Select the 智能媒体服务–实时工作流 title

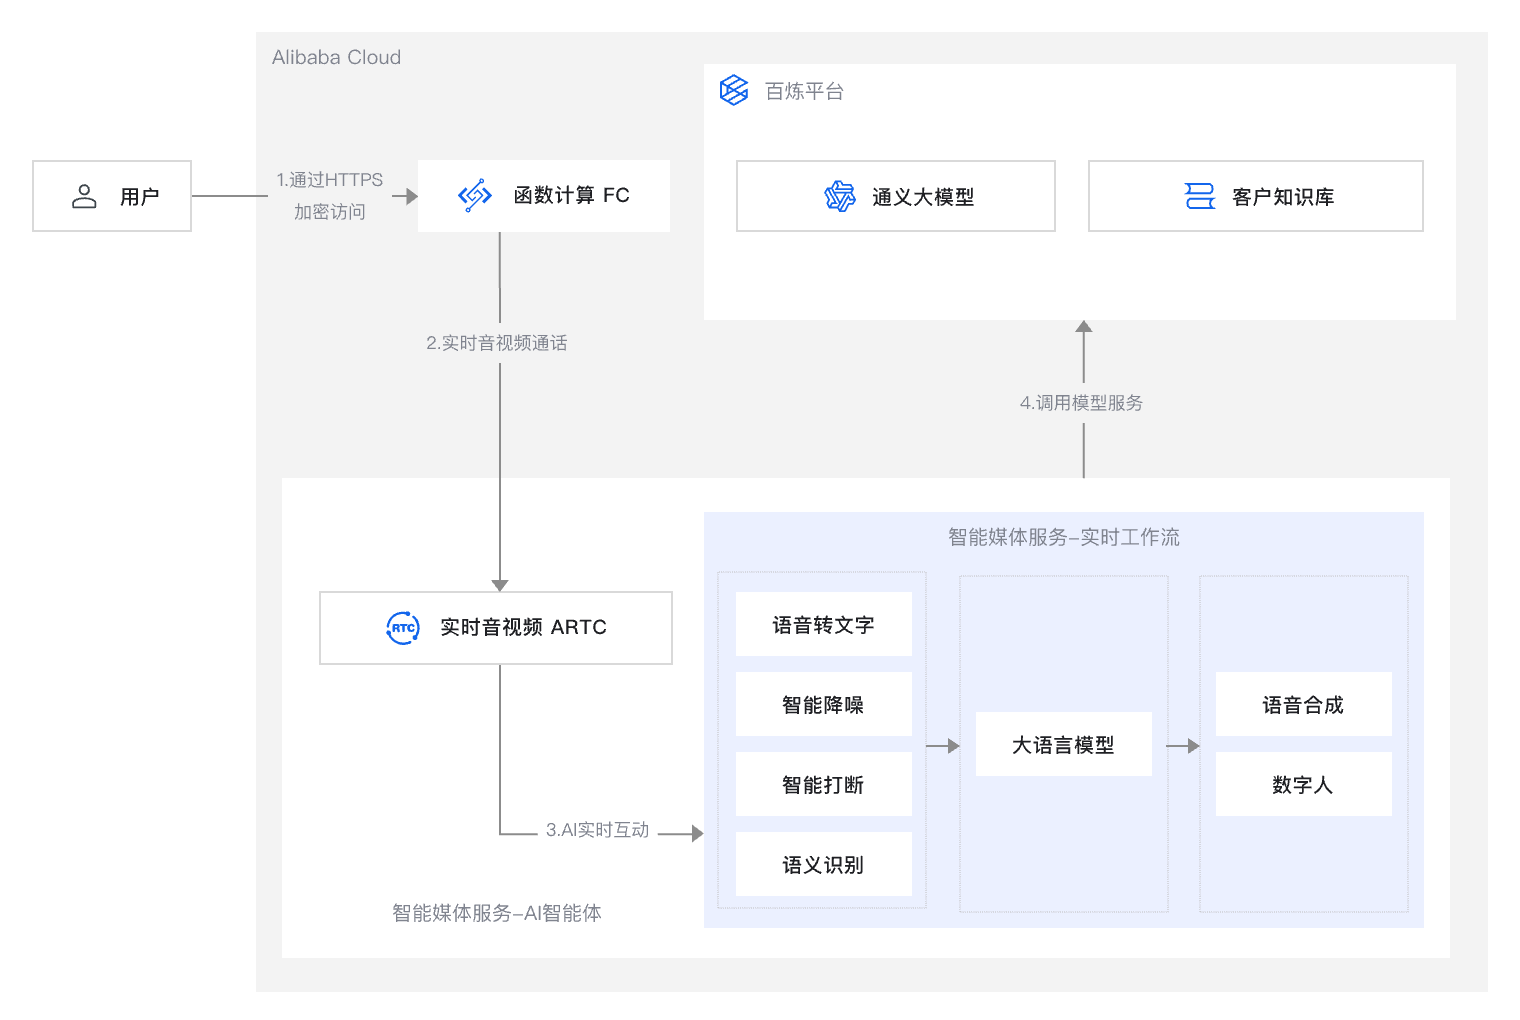click(x=1064, y=537)
